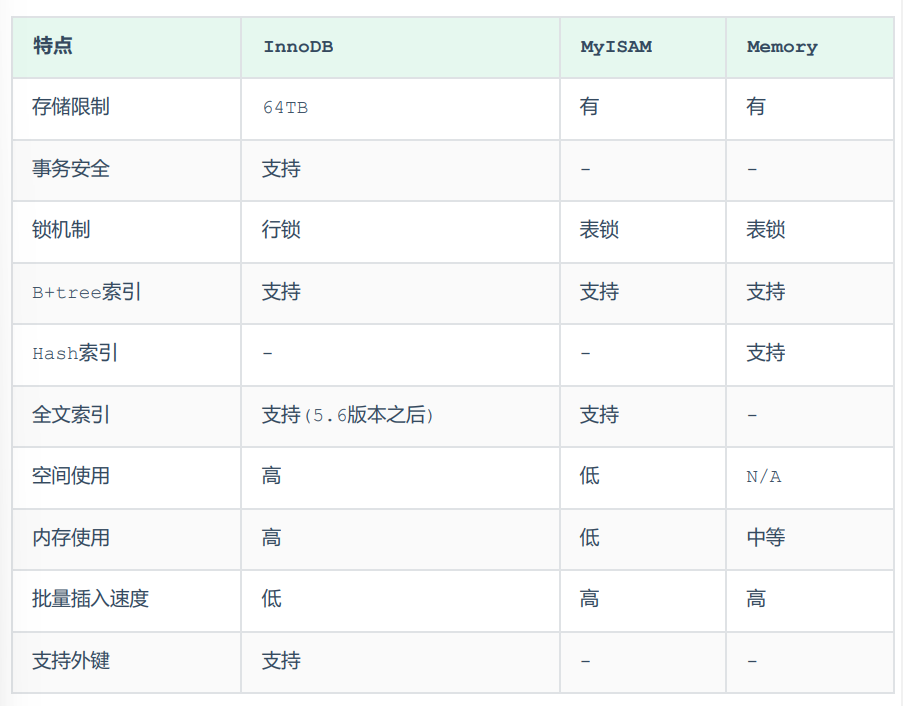Select the B+tree索引 row label
The height and width of the screenshot is (706, 903).
[x=86, y=292]
